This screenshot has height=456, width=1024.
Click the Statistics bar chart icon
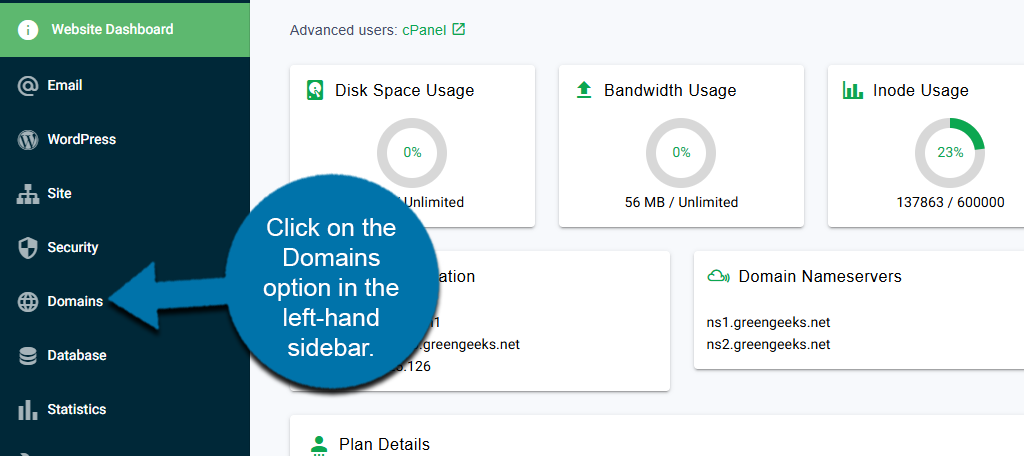tap(28, 410)
